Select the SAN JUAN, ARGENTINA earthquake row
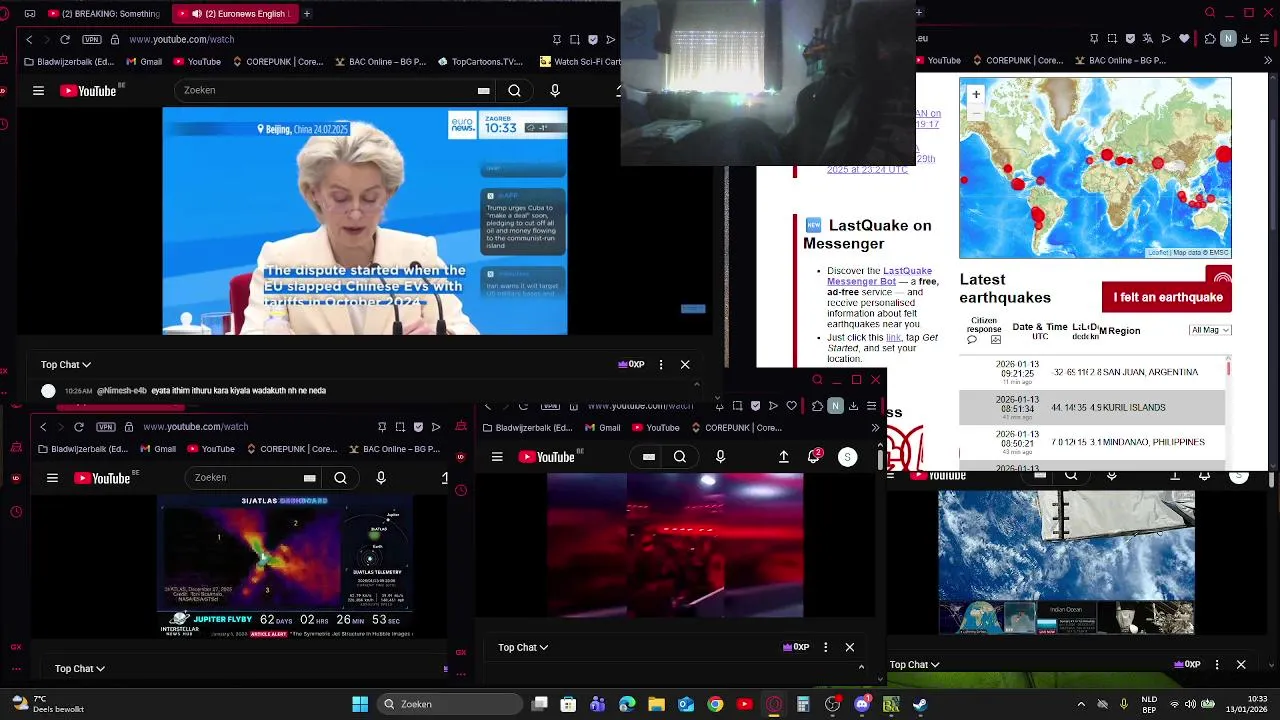 (x=1092, y=372)
